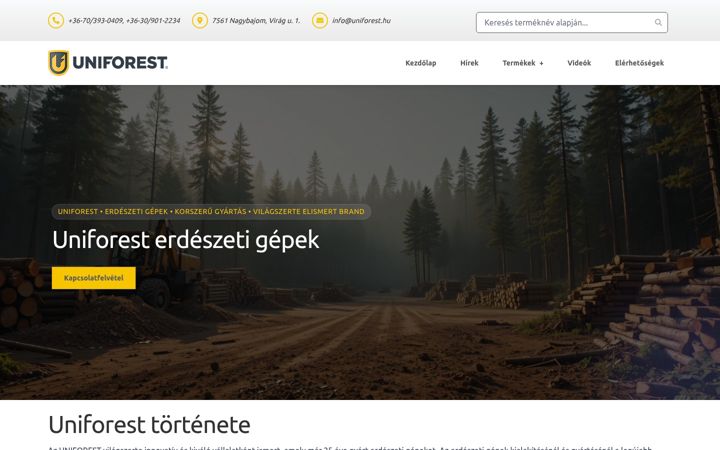Click the heading Uniforest erdészeti gépek
720x450 pixels.
click(x=186, y=240)
